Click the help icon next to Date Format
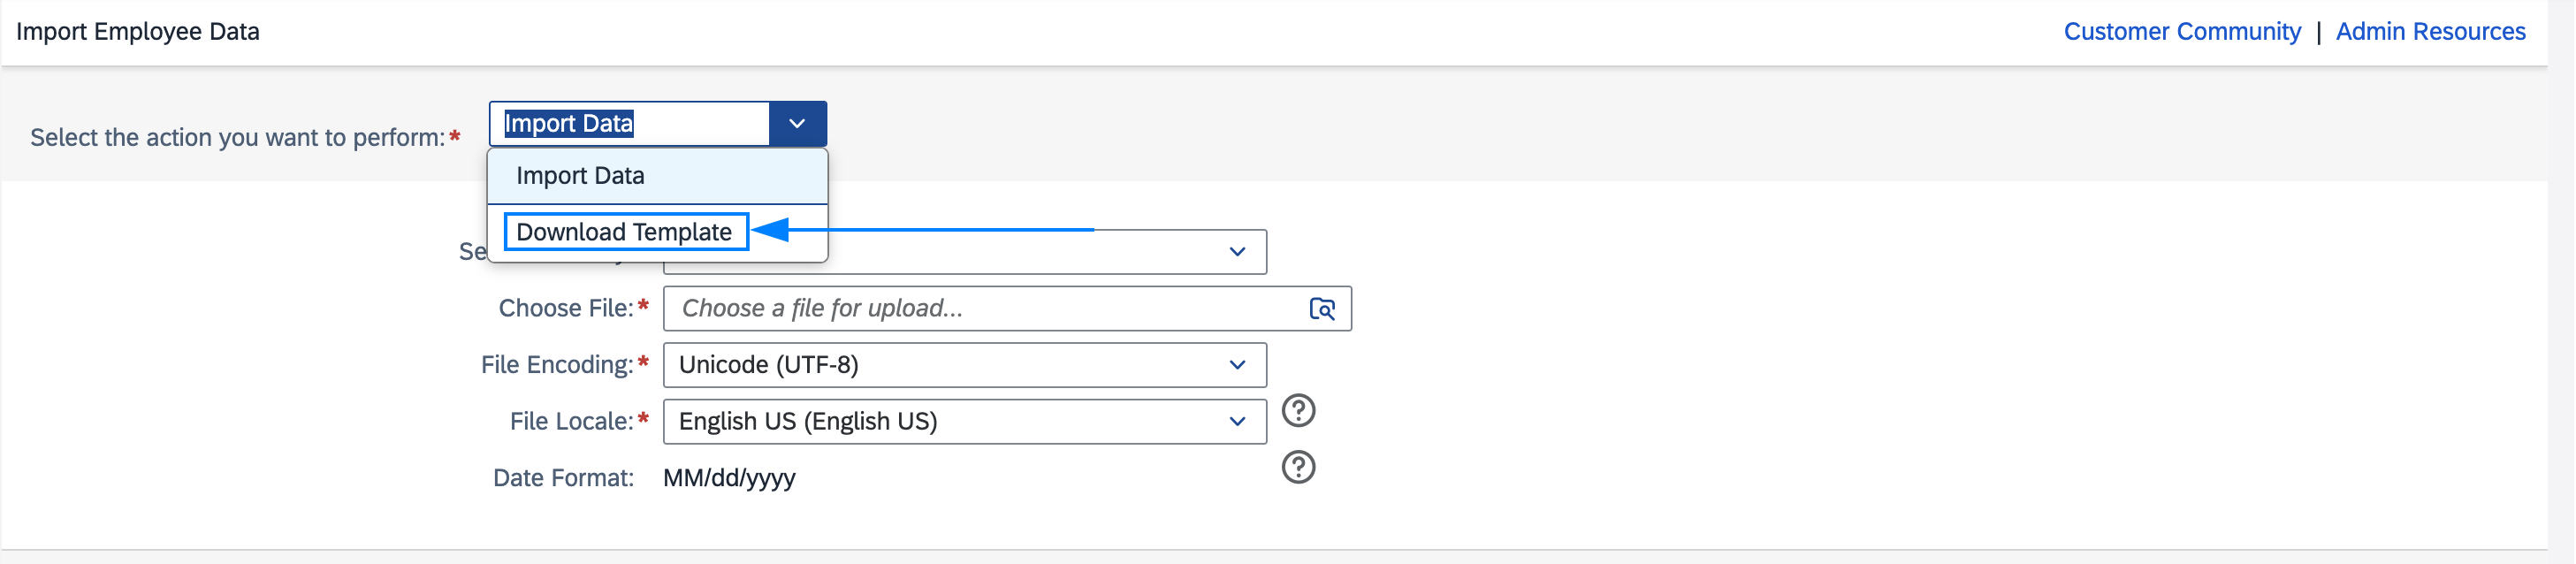The height and width of the screenshot is (564, 2576). click(1298, 467)
